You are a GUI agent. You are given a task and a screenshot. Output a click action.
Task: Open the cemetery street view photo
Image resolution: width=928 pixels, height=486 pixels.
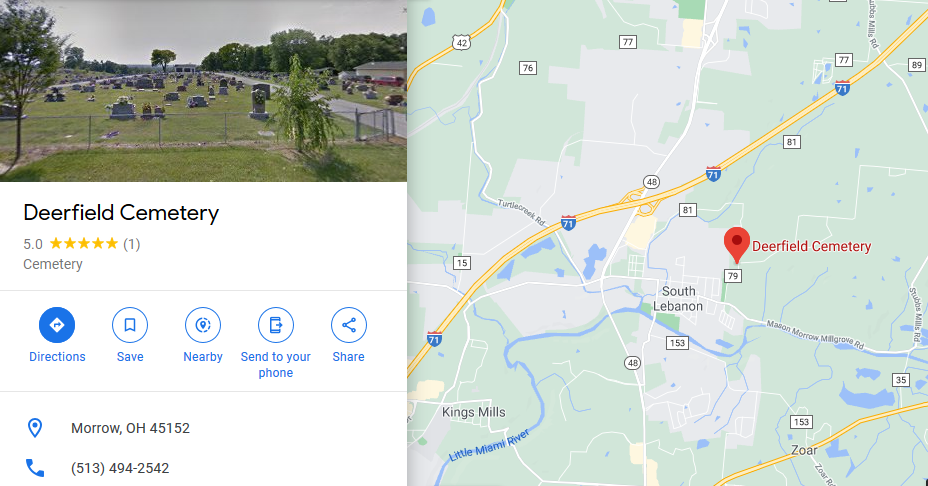[x=204, y=91]
